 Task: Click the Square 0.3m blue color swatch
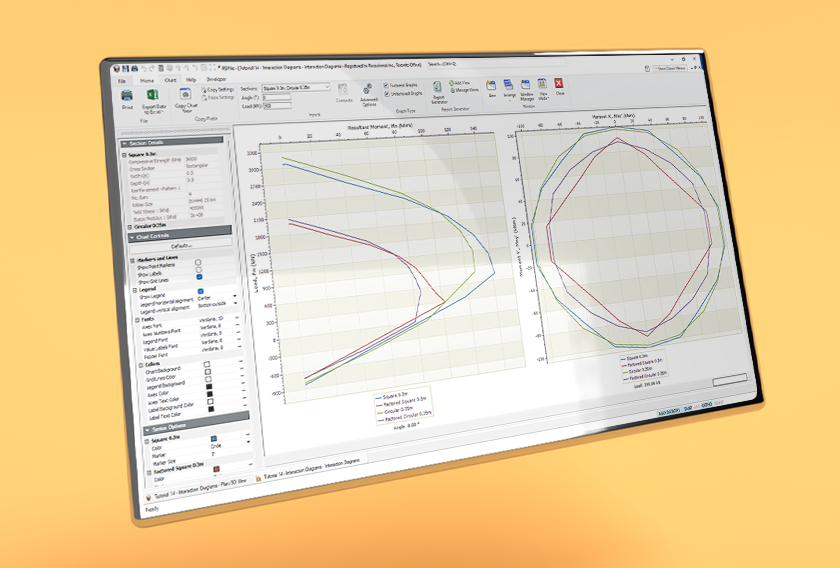click(x=214, y=438)
